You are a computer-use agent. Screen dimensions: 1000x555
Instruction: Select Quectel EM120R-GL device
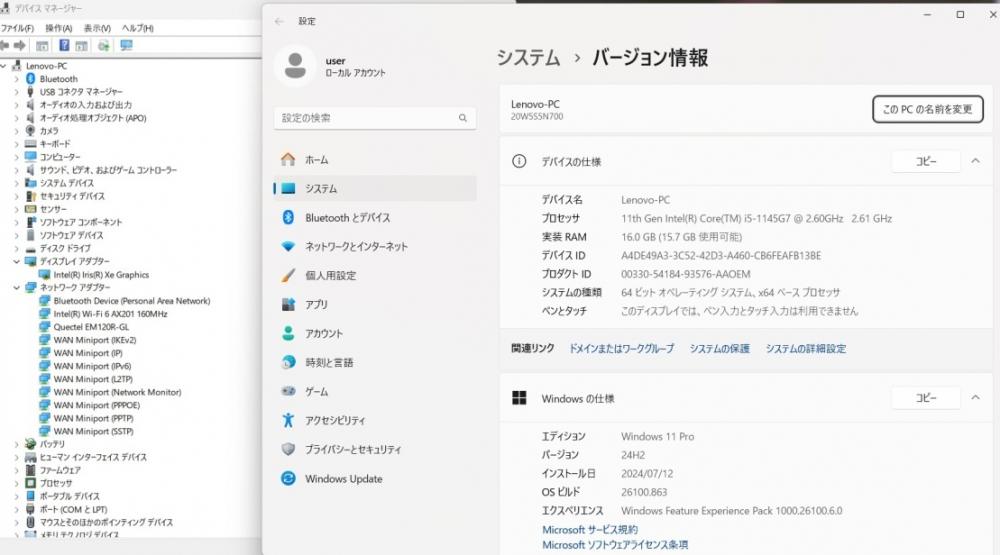[91, 327]
